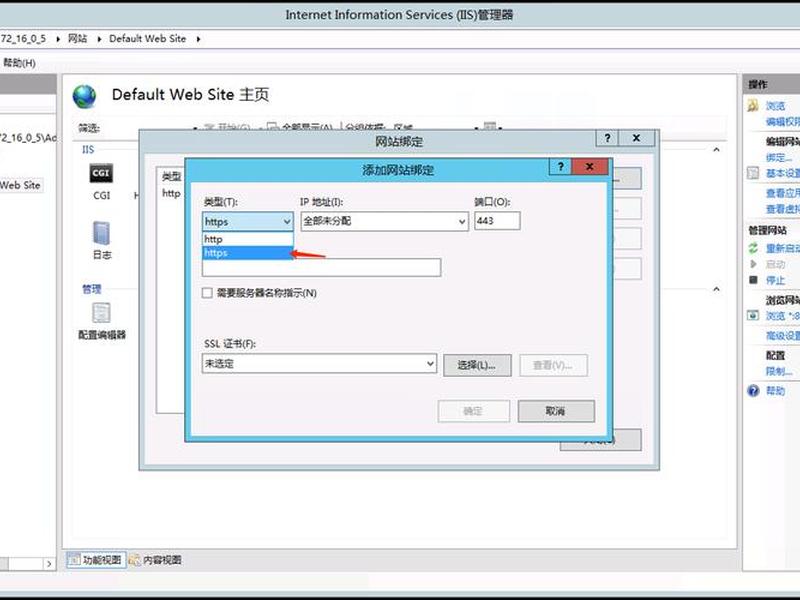Click the 停止 stop icon
This screenshot has width=800, height=600.
(753, 280)
